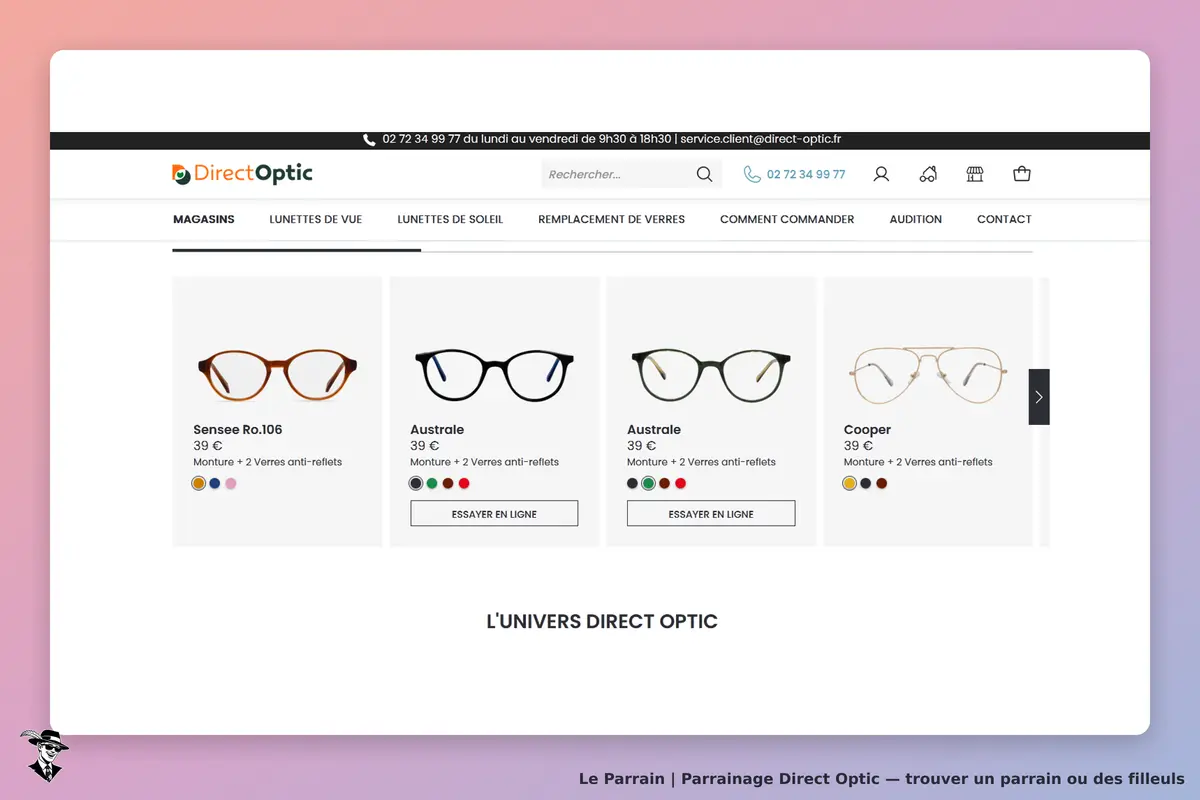Click the 39 € price on Sensee Ro.106
Screen dimensions: 1200x800
(208, 446)
